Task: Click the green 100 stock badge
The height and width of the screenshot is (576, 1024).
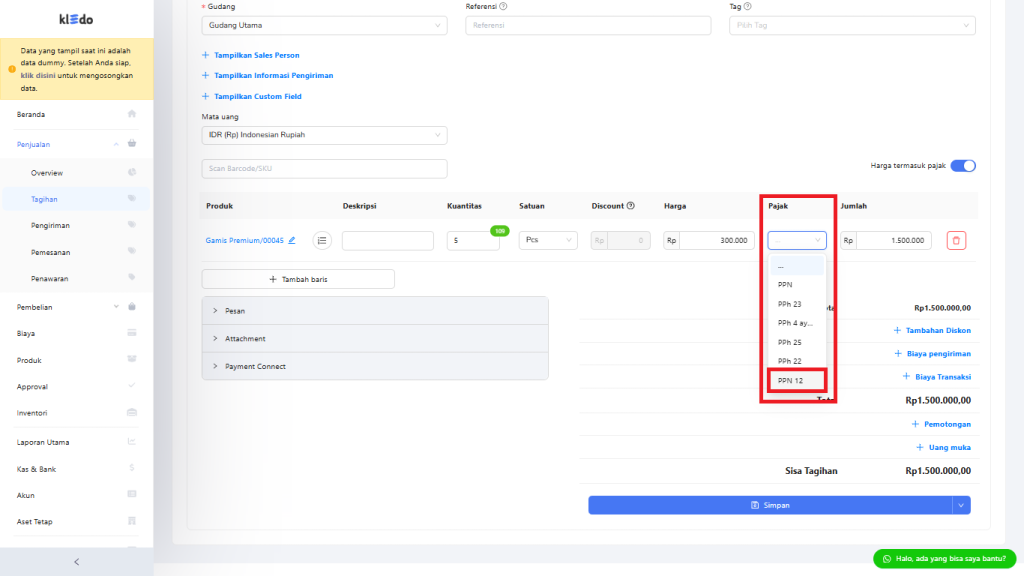Action: (x=500, y=231)
